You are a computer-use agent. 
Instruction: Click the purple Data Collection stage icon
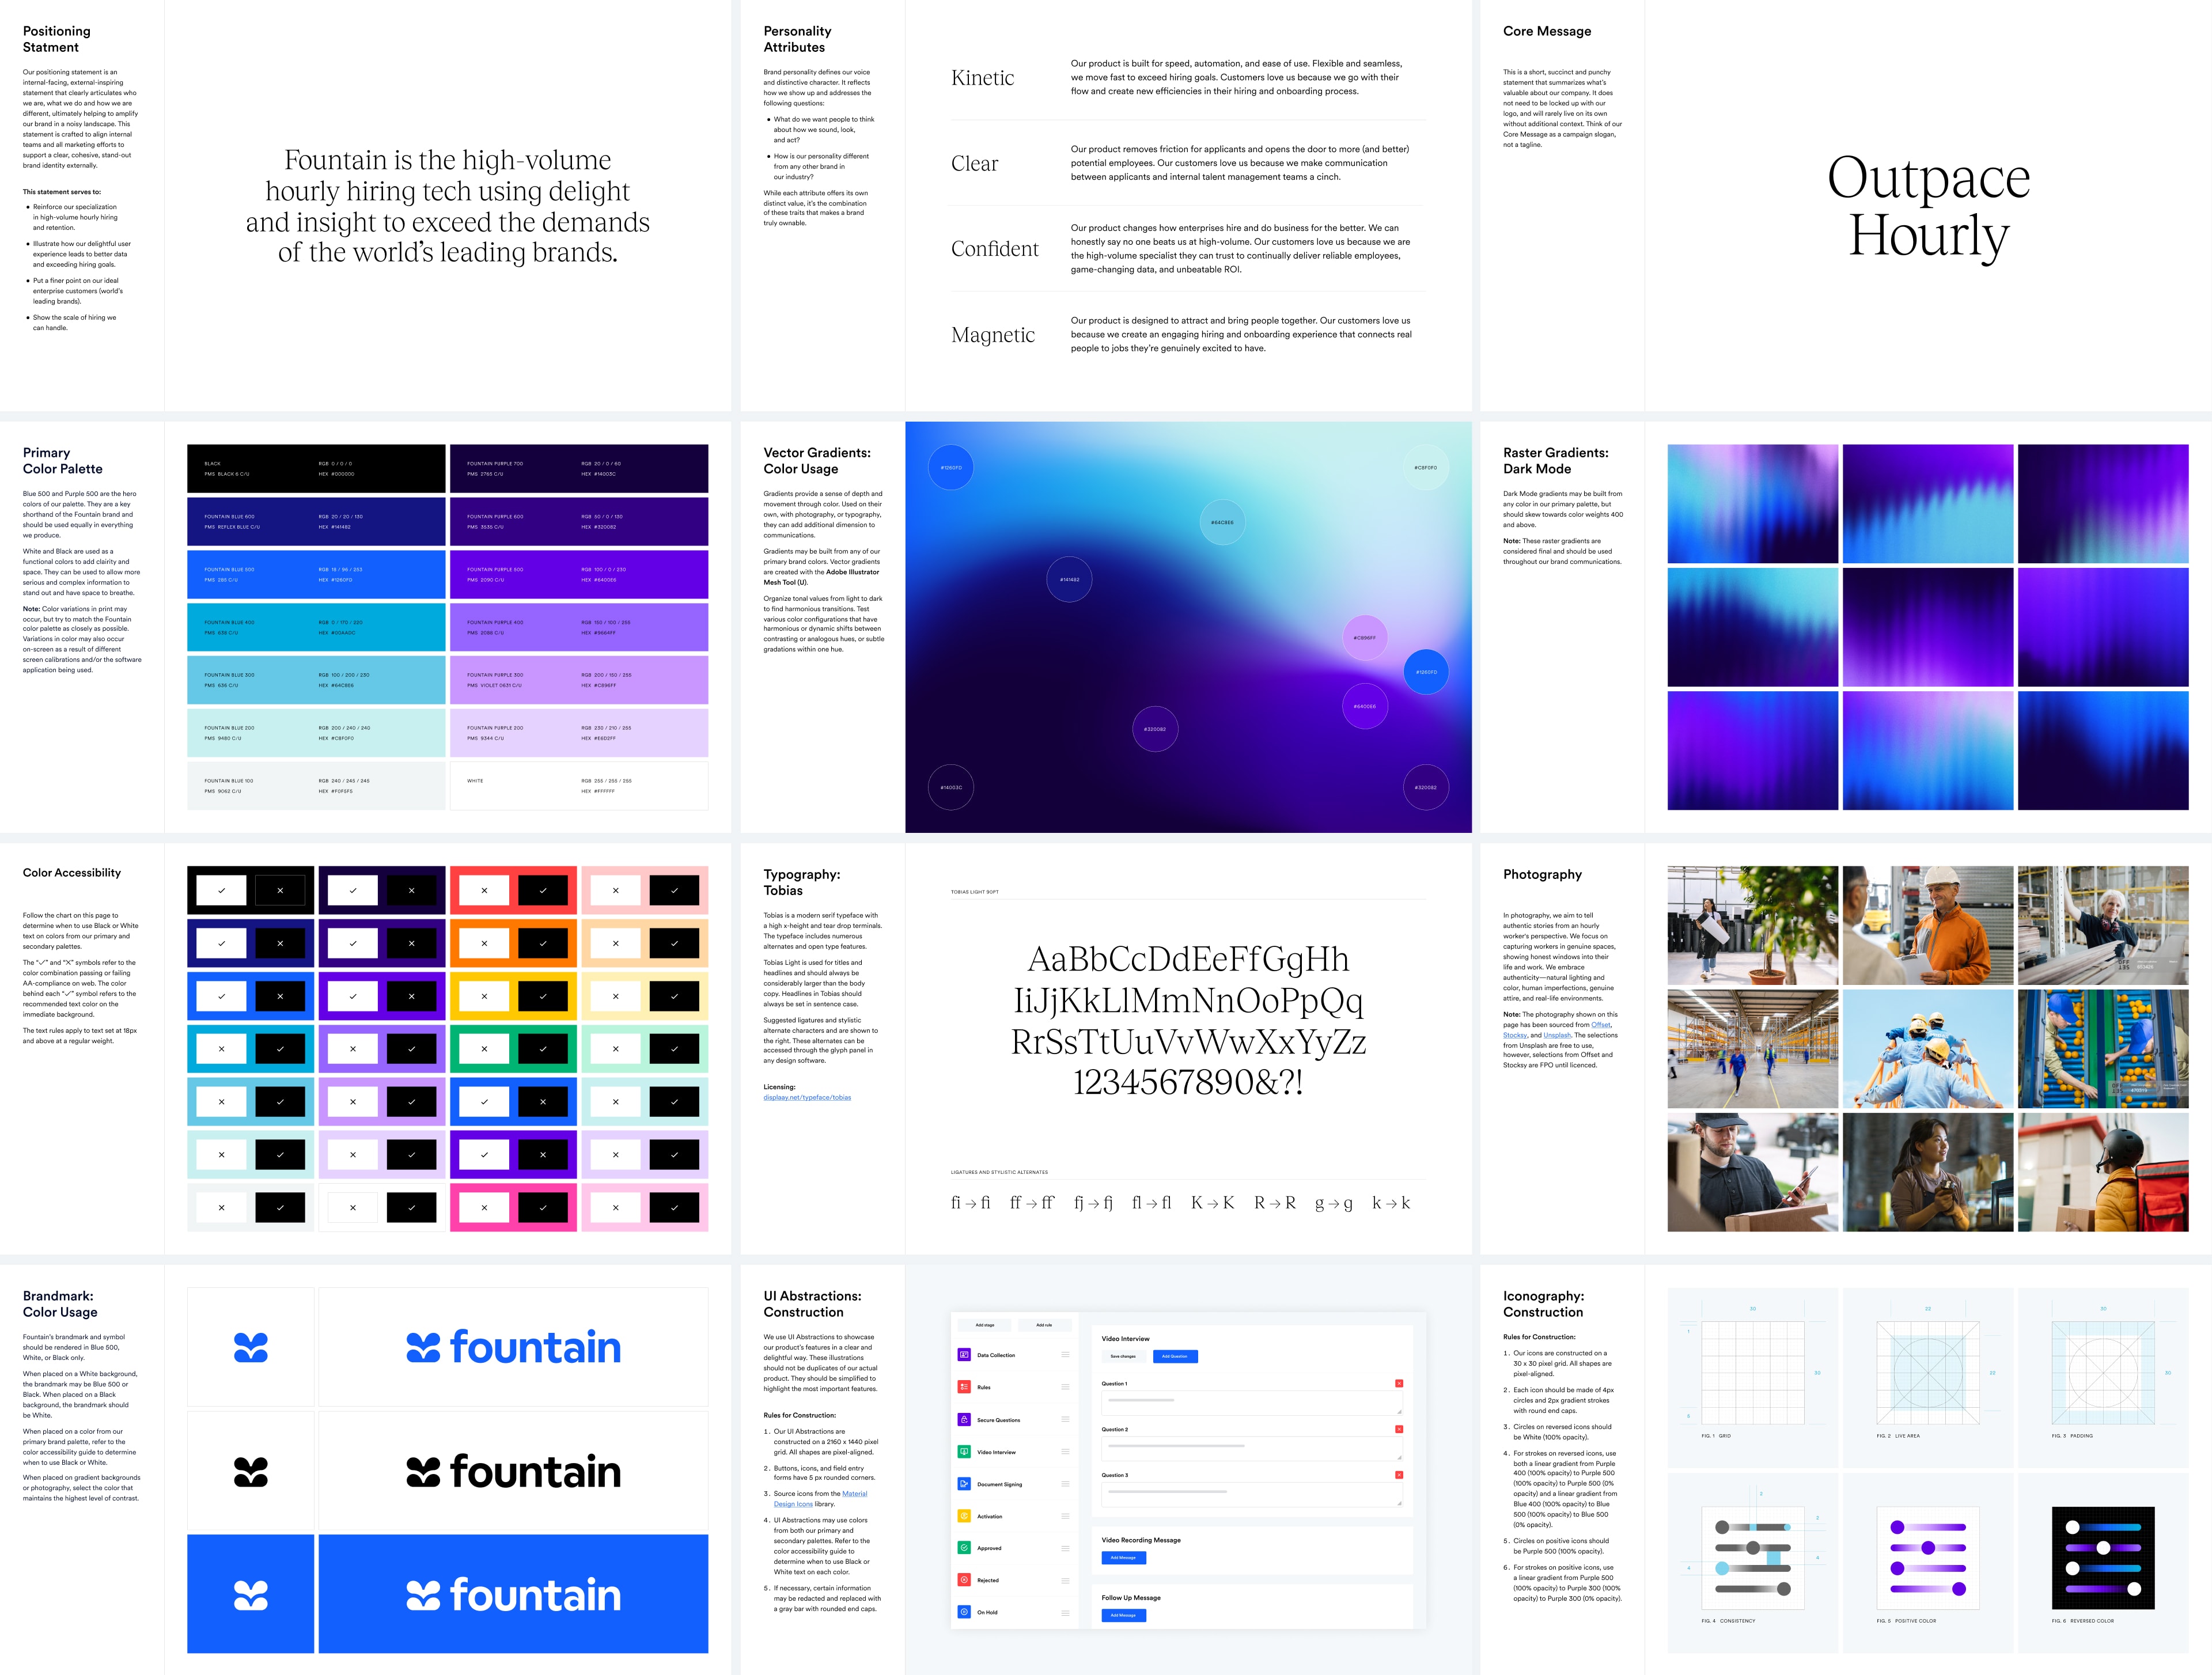click(x=964, y=1355)
